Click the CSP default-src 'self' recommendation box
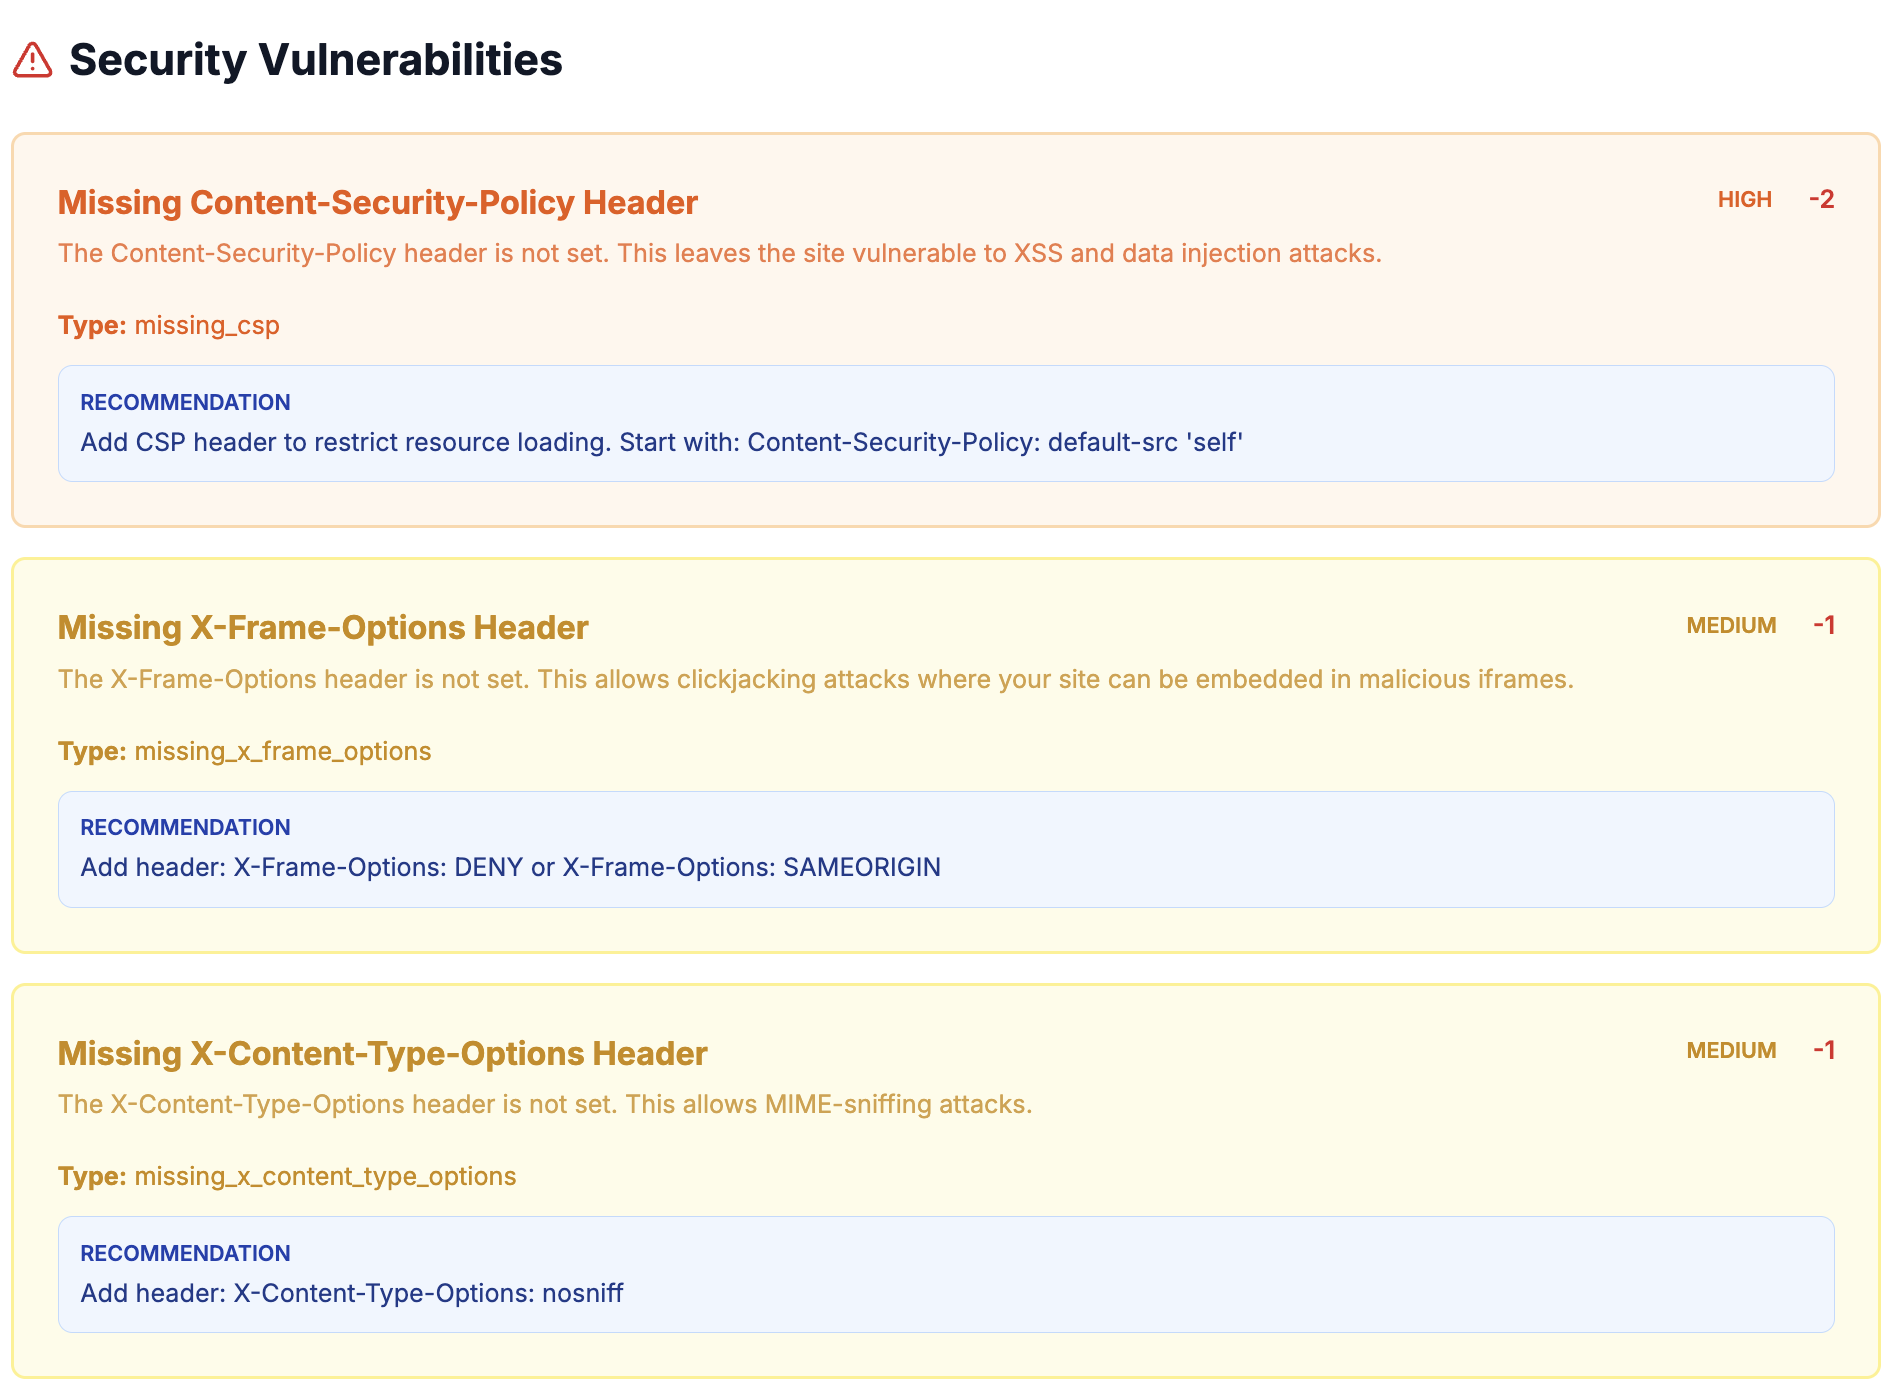The image size is (1904, 1390). pyautogui.click(x=945, y=424)
